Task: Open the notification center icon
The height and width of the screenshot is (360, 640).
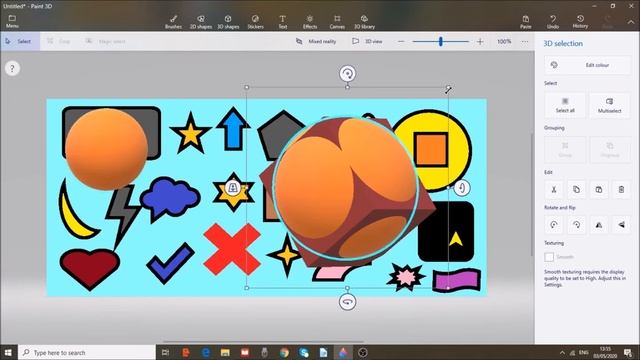Action: pos(628,352)
